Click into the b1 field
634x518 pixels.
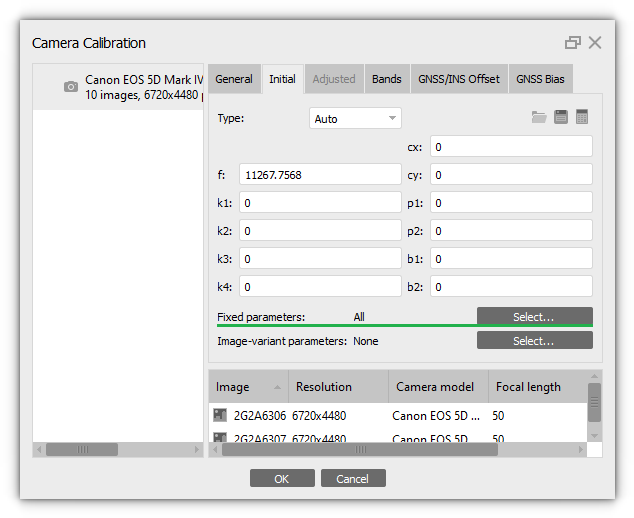(511, 258)
